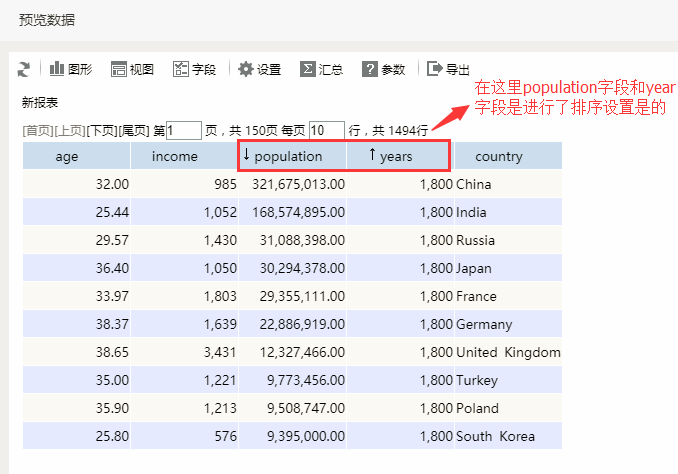Click the 新报表 report title

point(40,102)
